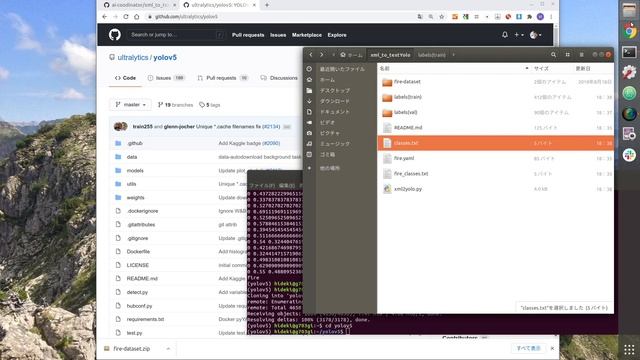Open Terminal from the Ubuntu dock
Image resolution: width=640 pixels, height=360 pixels.
tap(629, 52)
